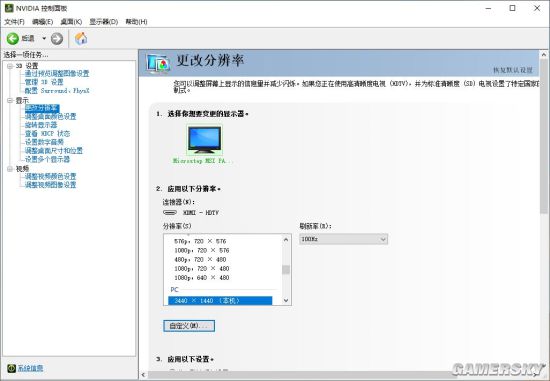Viewport: 550px width, 381px height.
Task: Select the Microstep MSI monitor thumbnail
Action: (204, 140)
